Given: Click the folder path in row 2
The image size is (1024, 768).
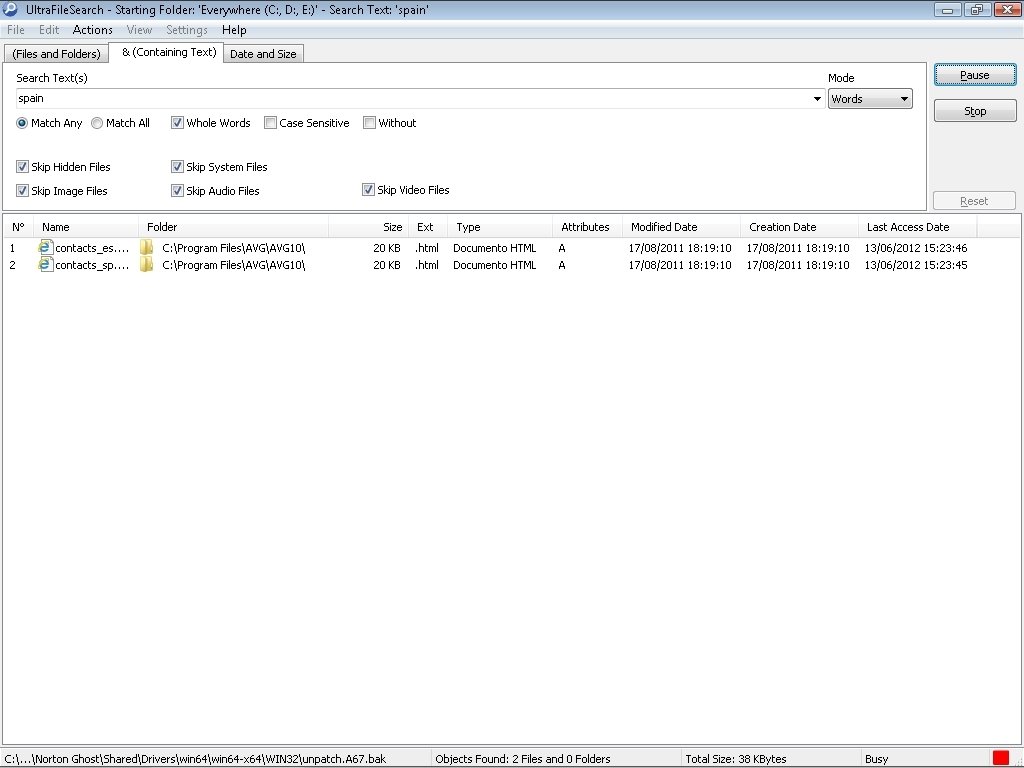Looking at the screenshot, I should coord(234,265).
